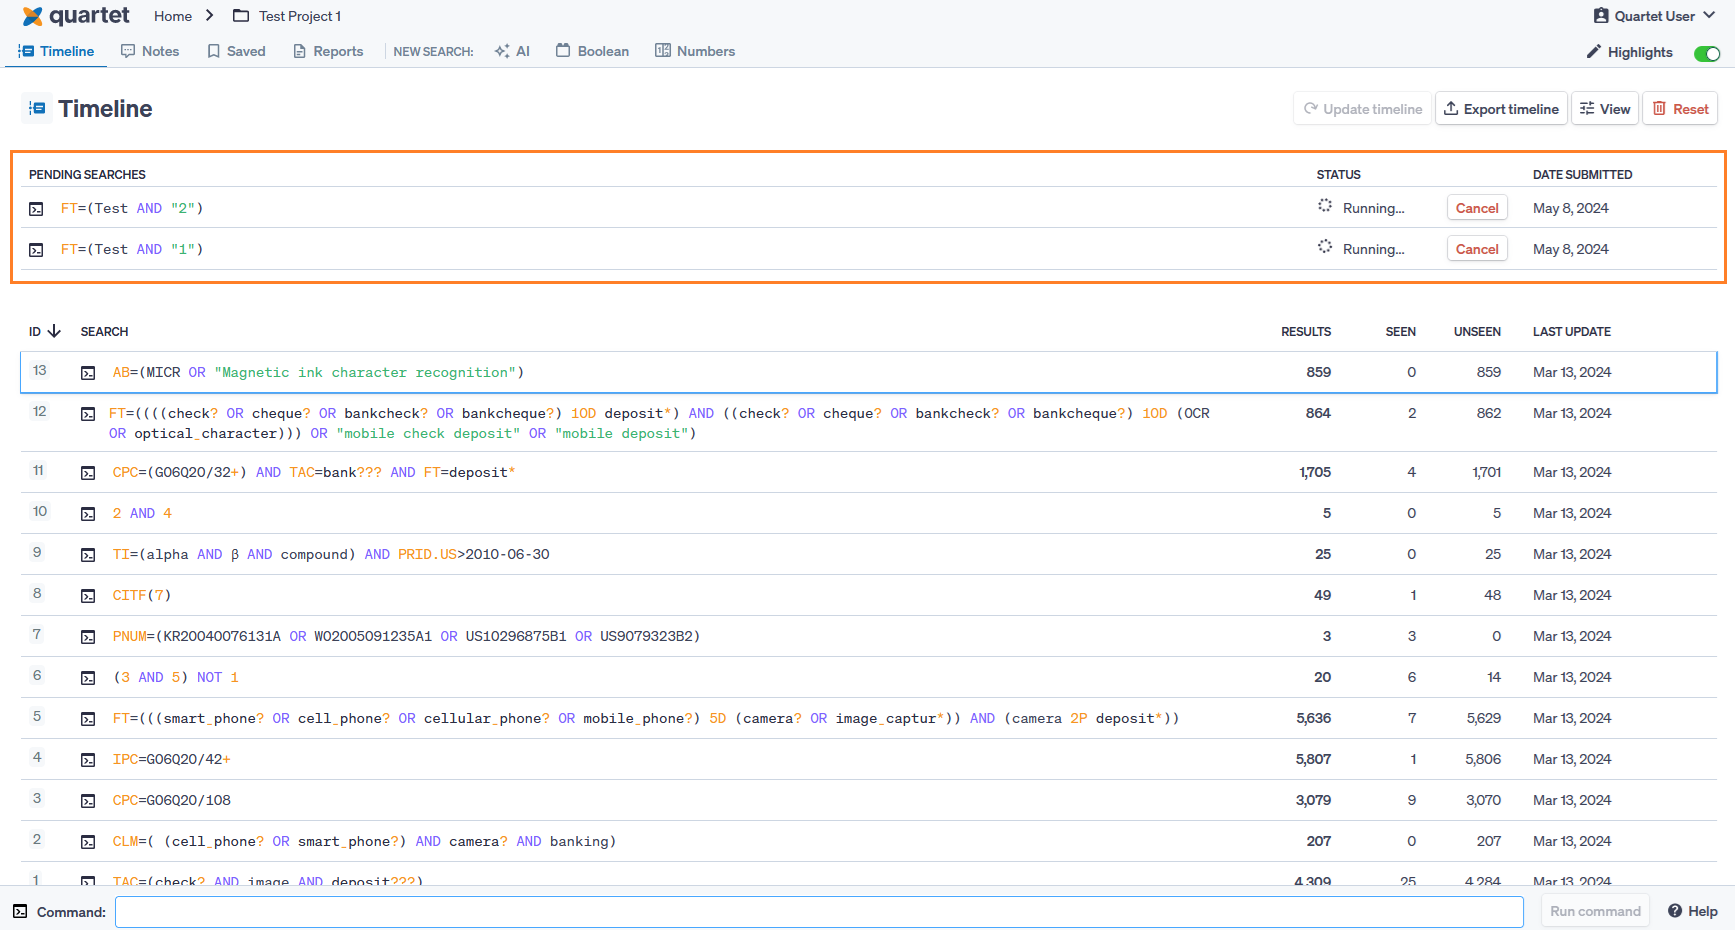Cancel the running Test AND "1" search
The width and height of the screenshot is (1735, 930).
[x=1477, y=249]
